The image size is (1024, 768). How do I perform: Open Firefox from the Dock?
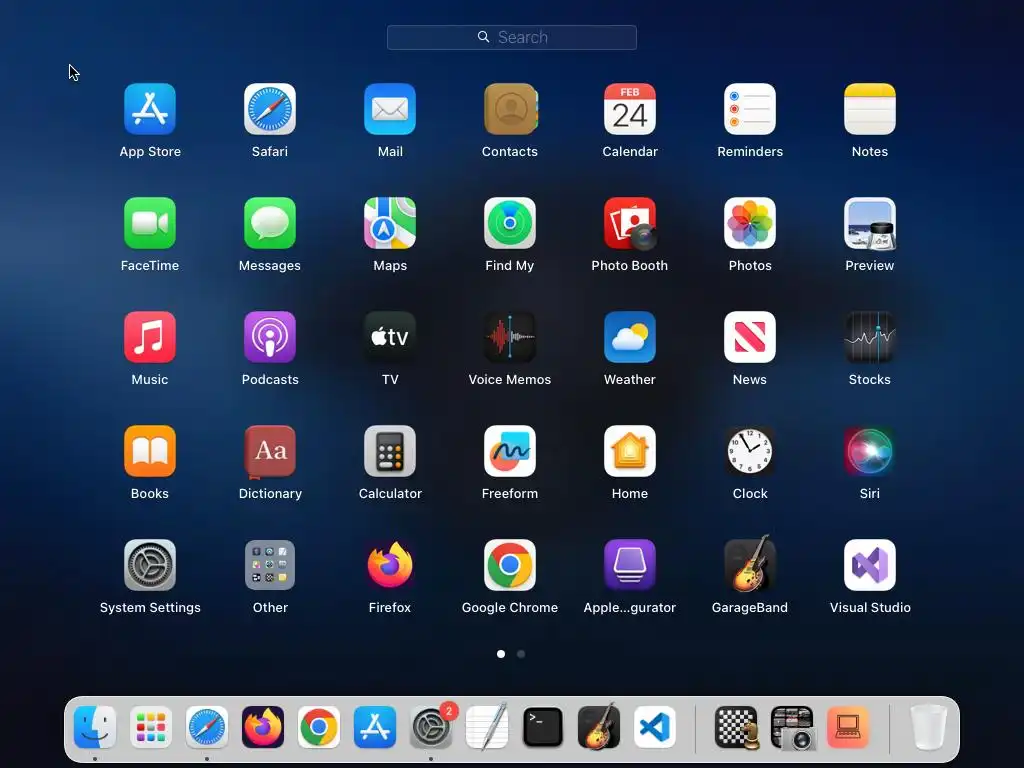263,727
